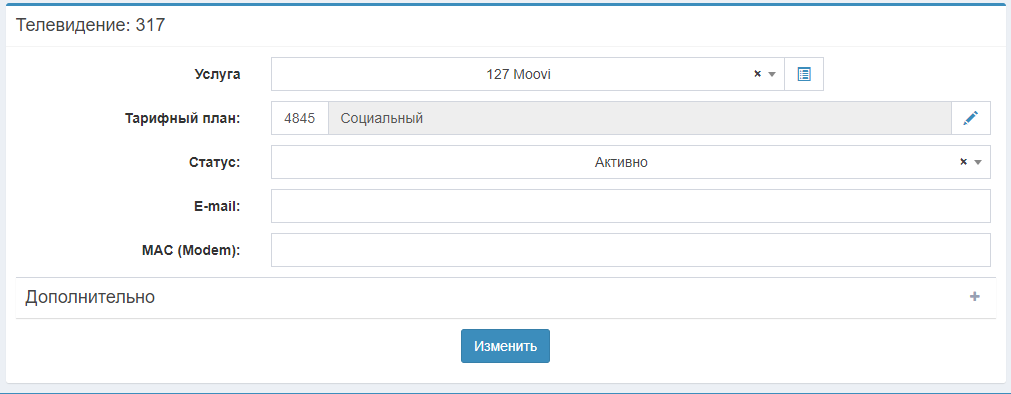Select the Активно status combo box
Screen dimensions: 1011x394
tap(631, 162)
